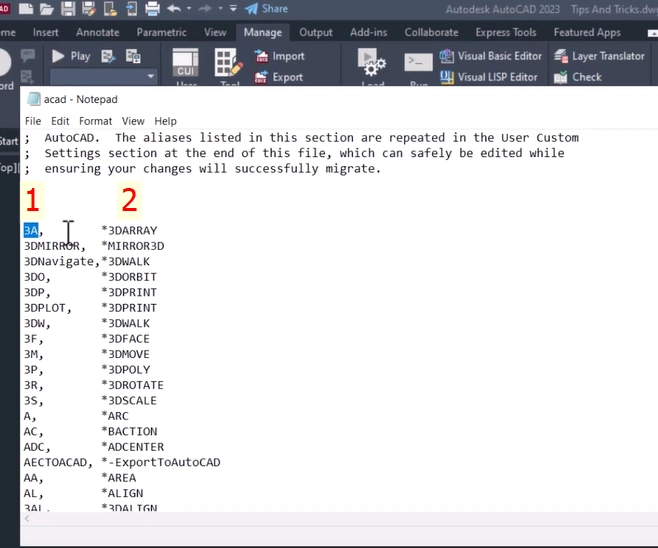Click the 3DNavigate alias text
658x548 pixels.
click(59, 261)
